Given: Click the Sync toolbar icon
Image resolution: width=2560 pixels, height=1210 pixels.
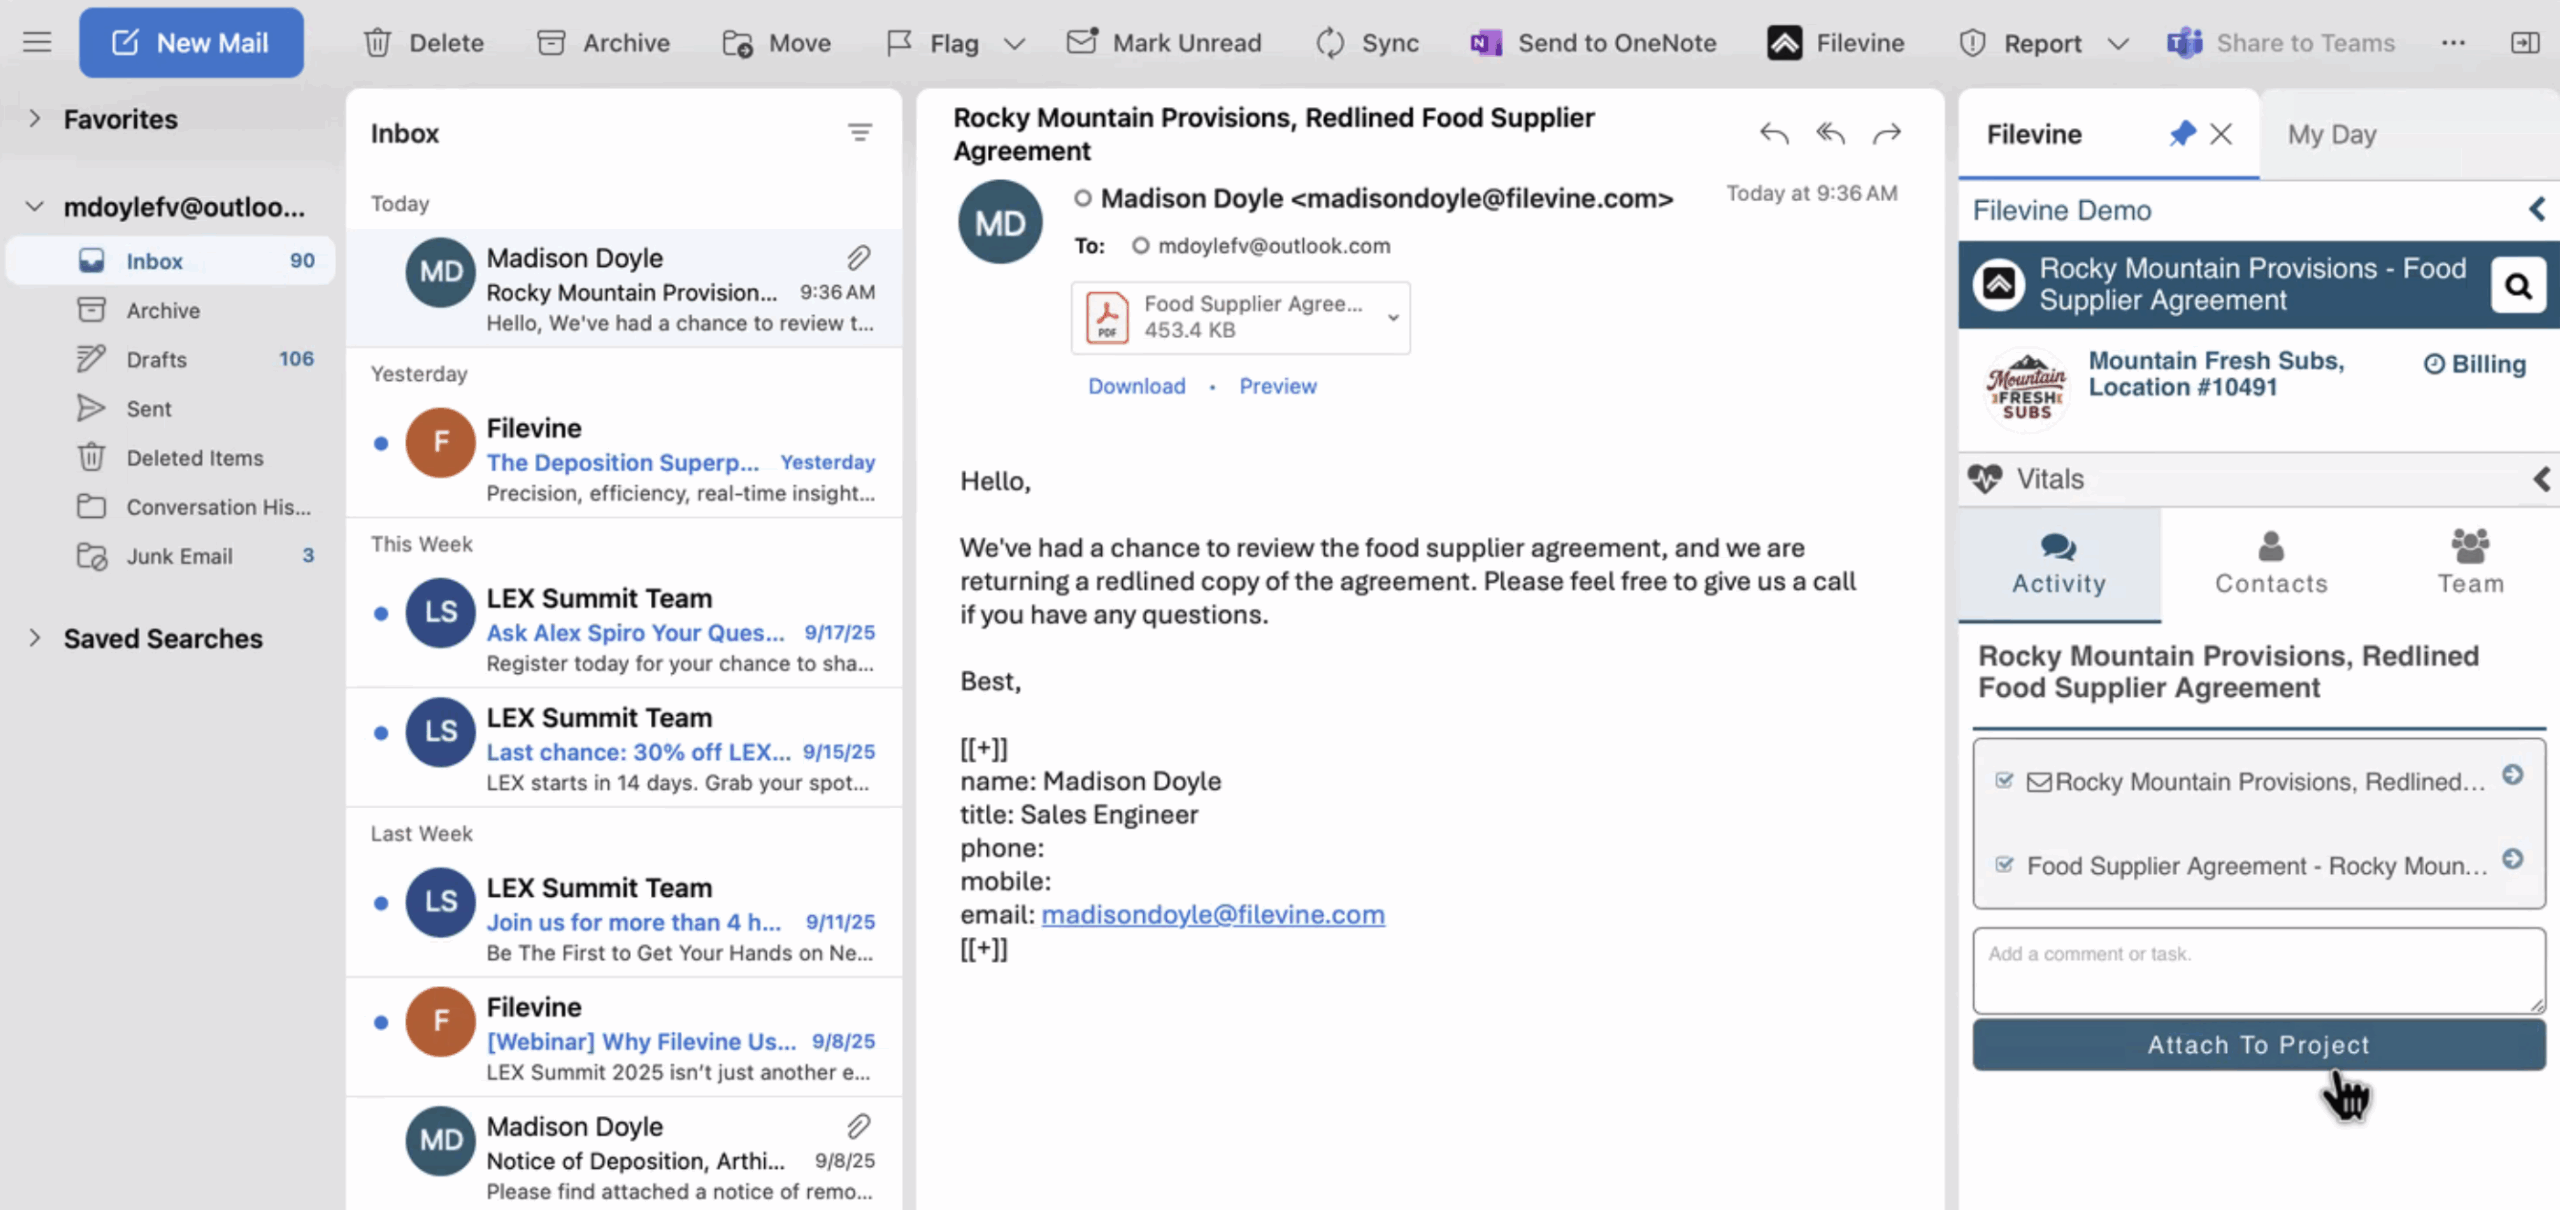Looking at the screenshot, I should [x=1330, y=43].
